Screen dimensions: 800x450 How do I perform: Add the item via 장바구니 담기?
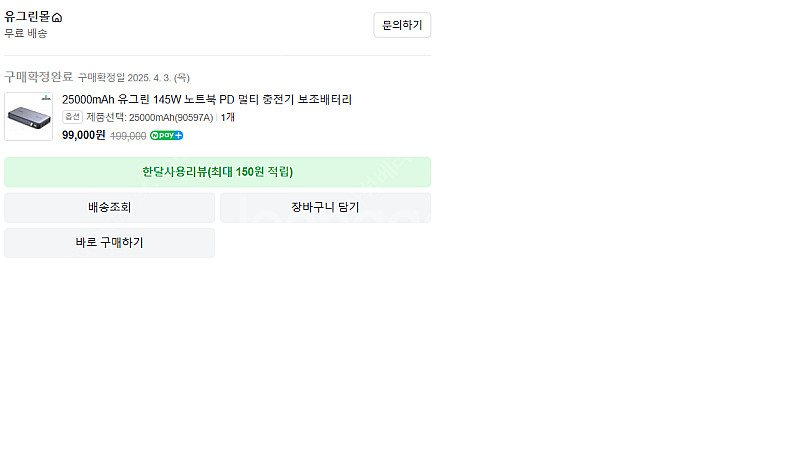pyautogui.click(x=326, y=207)
